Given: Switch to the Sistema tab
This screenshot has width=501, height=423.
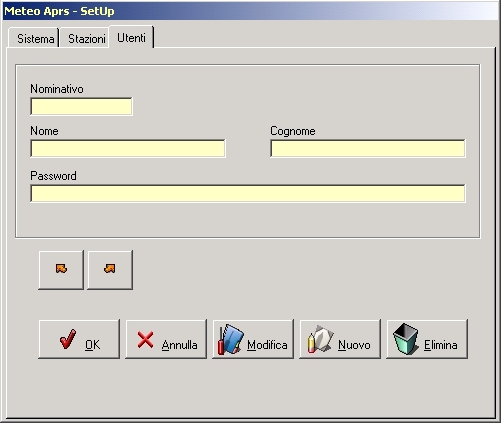Looking at the screenshot, I should click(x=35, y=39).
